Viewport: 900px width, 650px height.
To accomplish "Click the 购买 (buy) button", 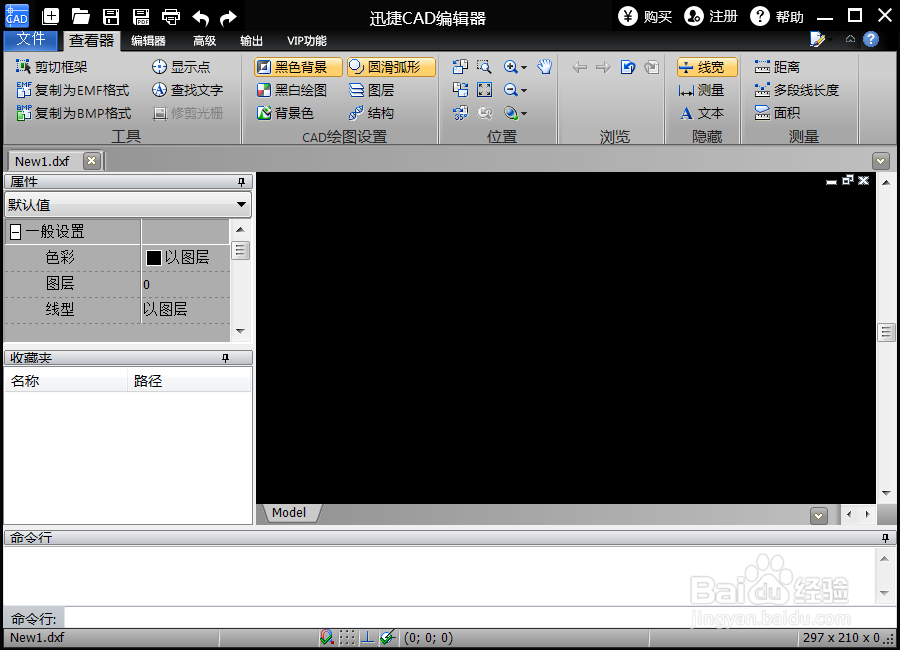I will pyautogui.click(x=645, y=16).
